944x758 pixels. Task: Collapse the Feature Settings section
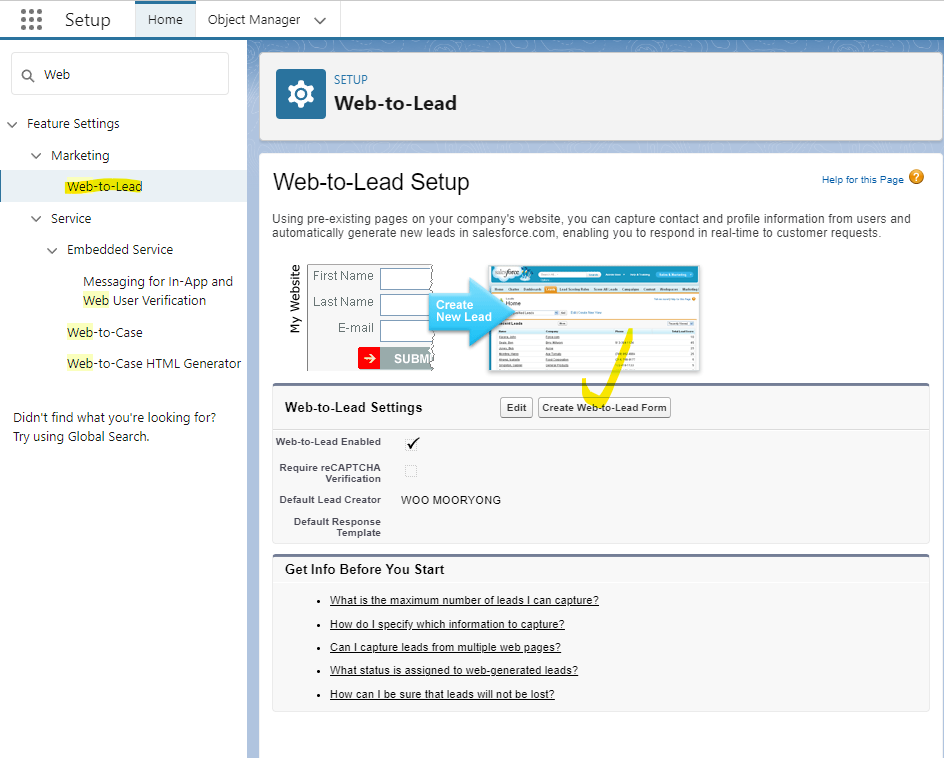tap(12, 124)
